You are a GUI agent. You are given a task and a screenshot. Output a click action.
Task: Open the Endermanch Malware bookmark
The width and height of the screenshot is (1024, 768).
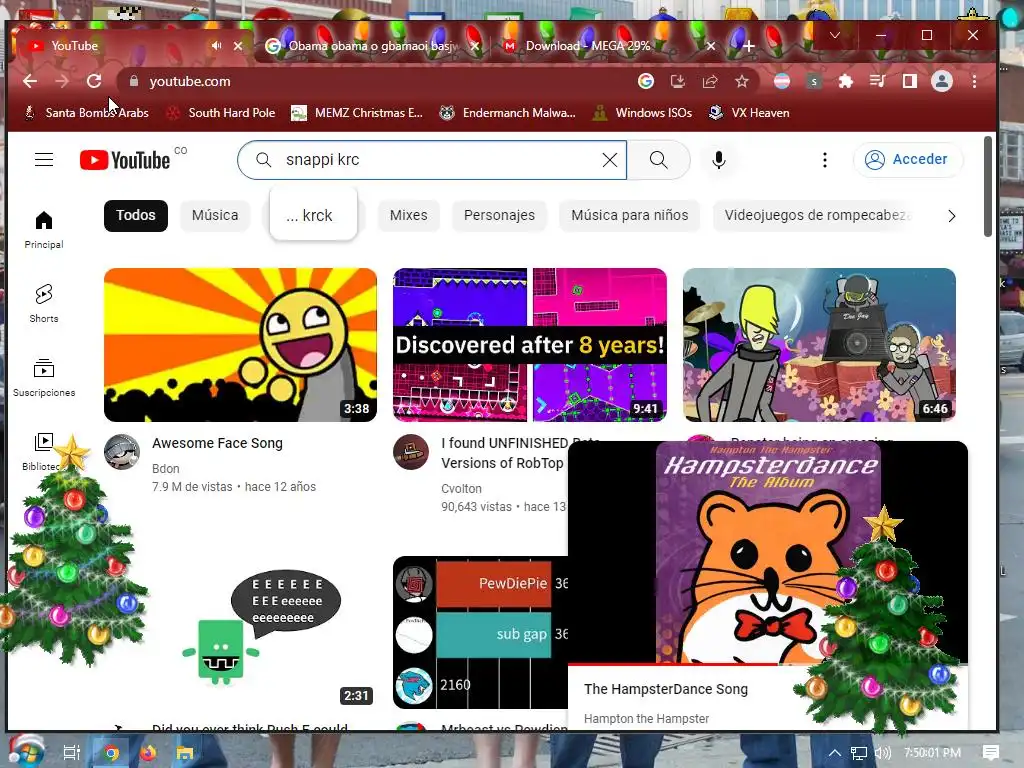tap(507, 113)
